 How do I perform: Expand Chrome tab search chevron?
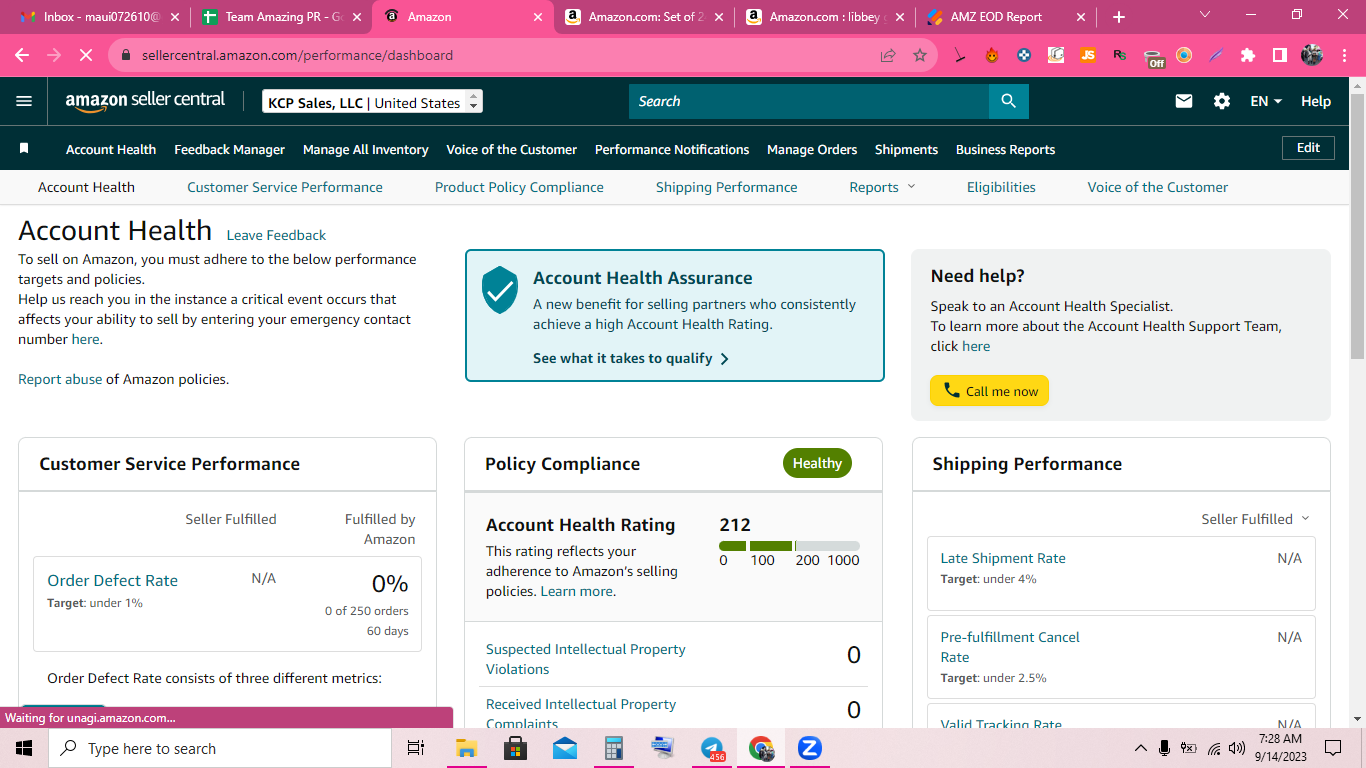coord(1204,15)
